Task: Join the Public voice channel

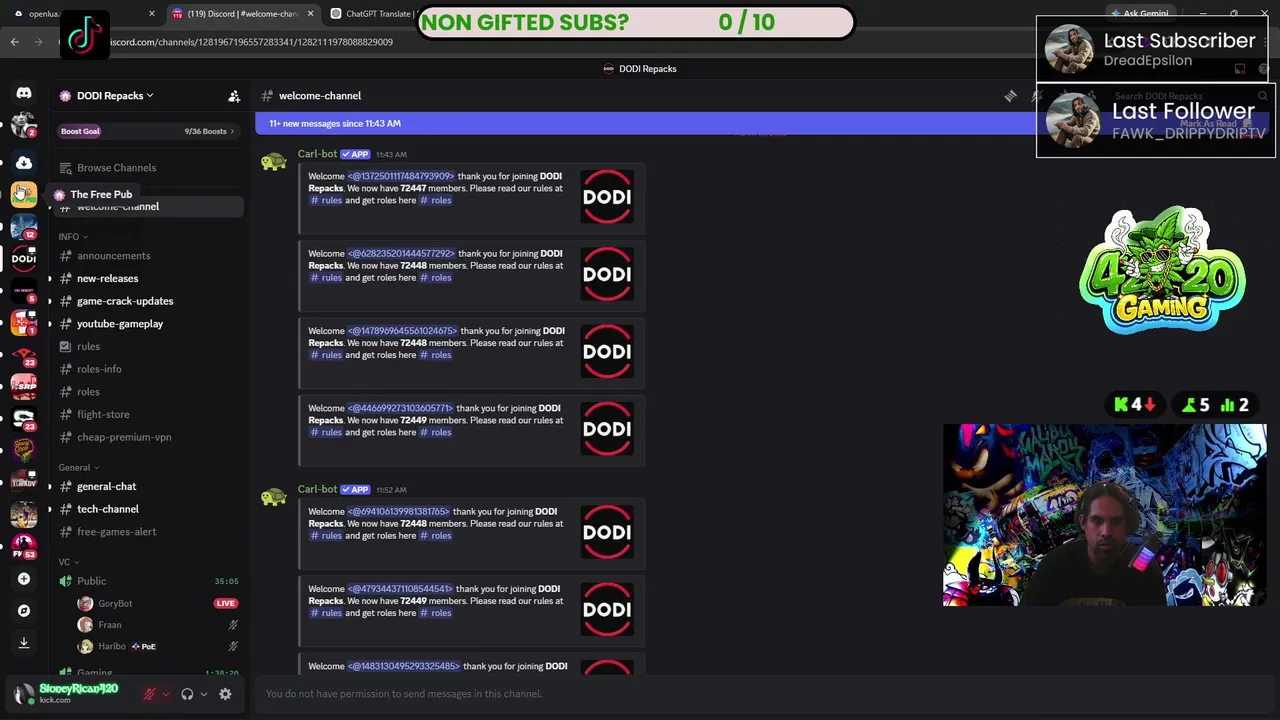Action: 148,581
